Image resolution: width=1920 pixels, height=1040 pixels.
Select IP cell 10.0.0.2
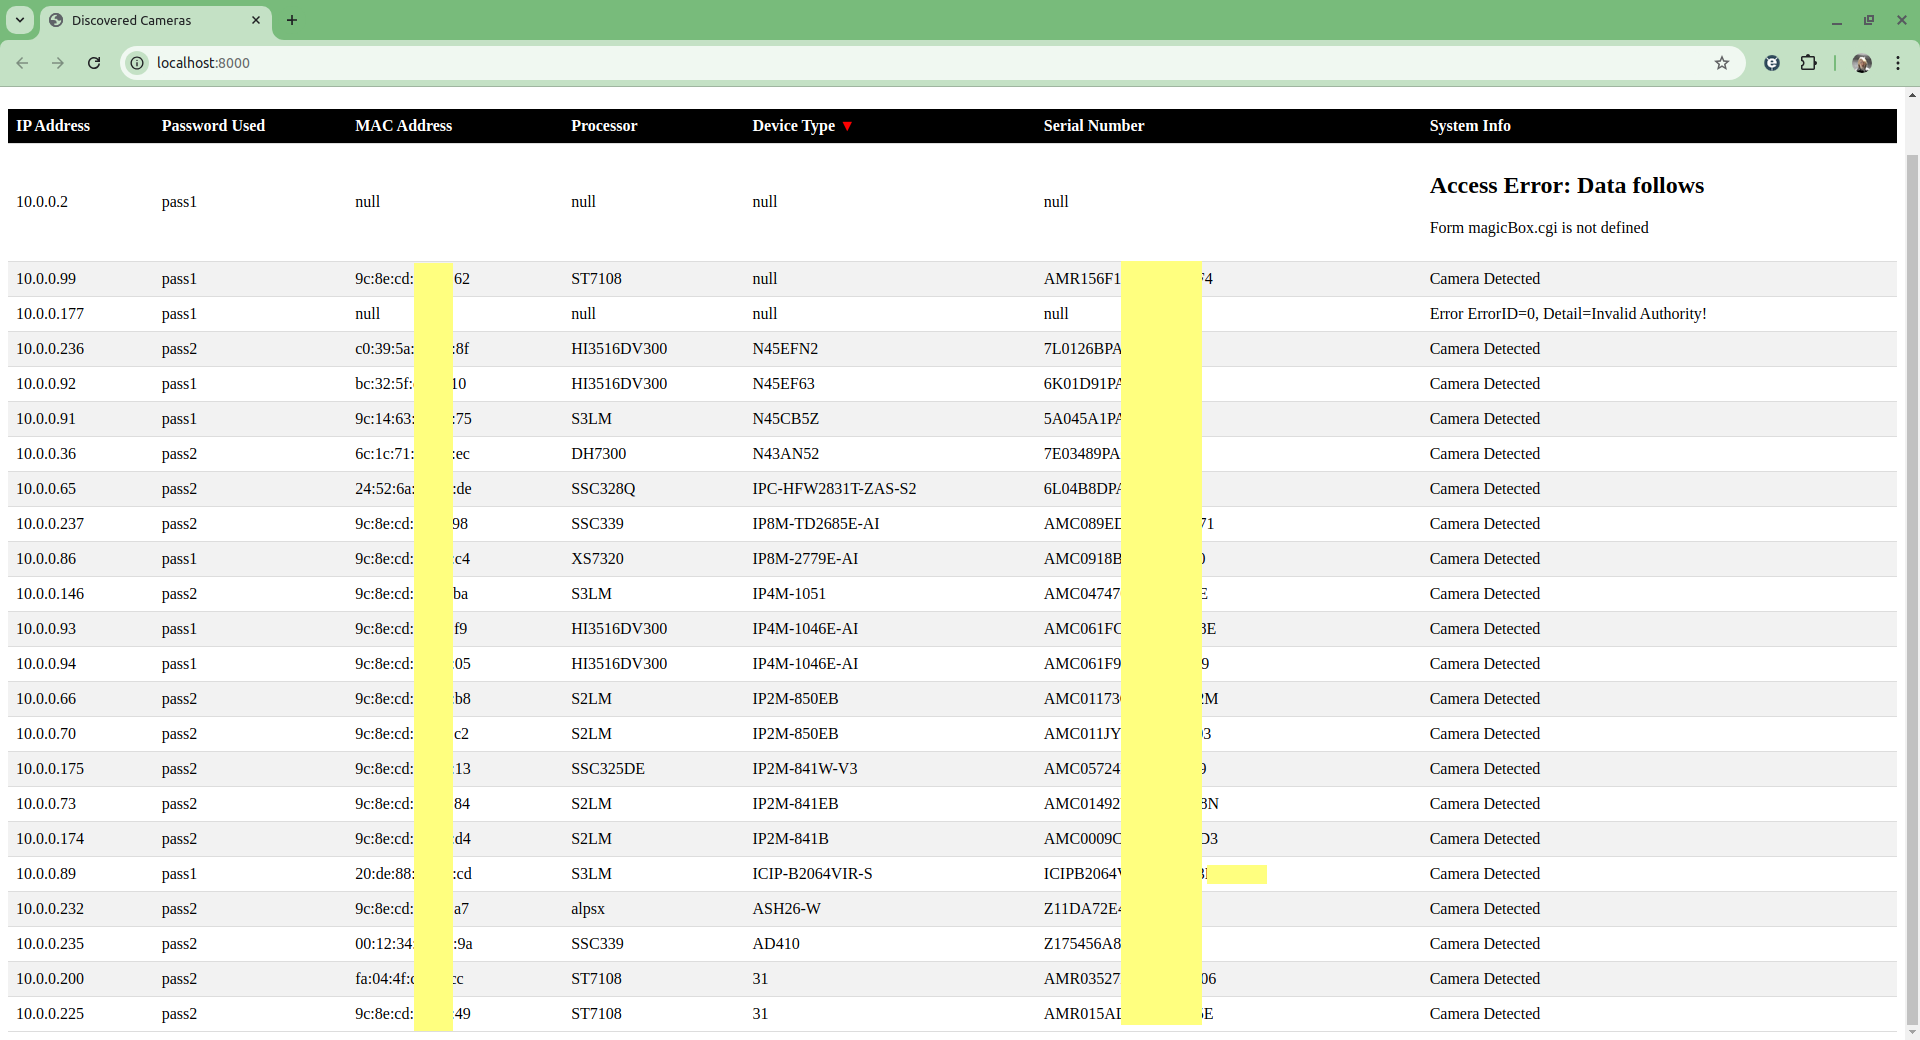coord(42,202)
